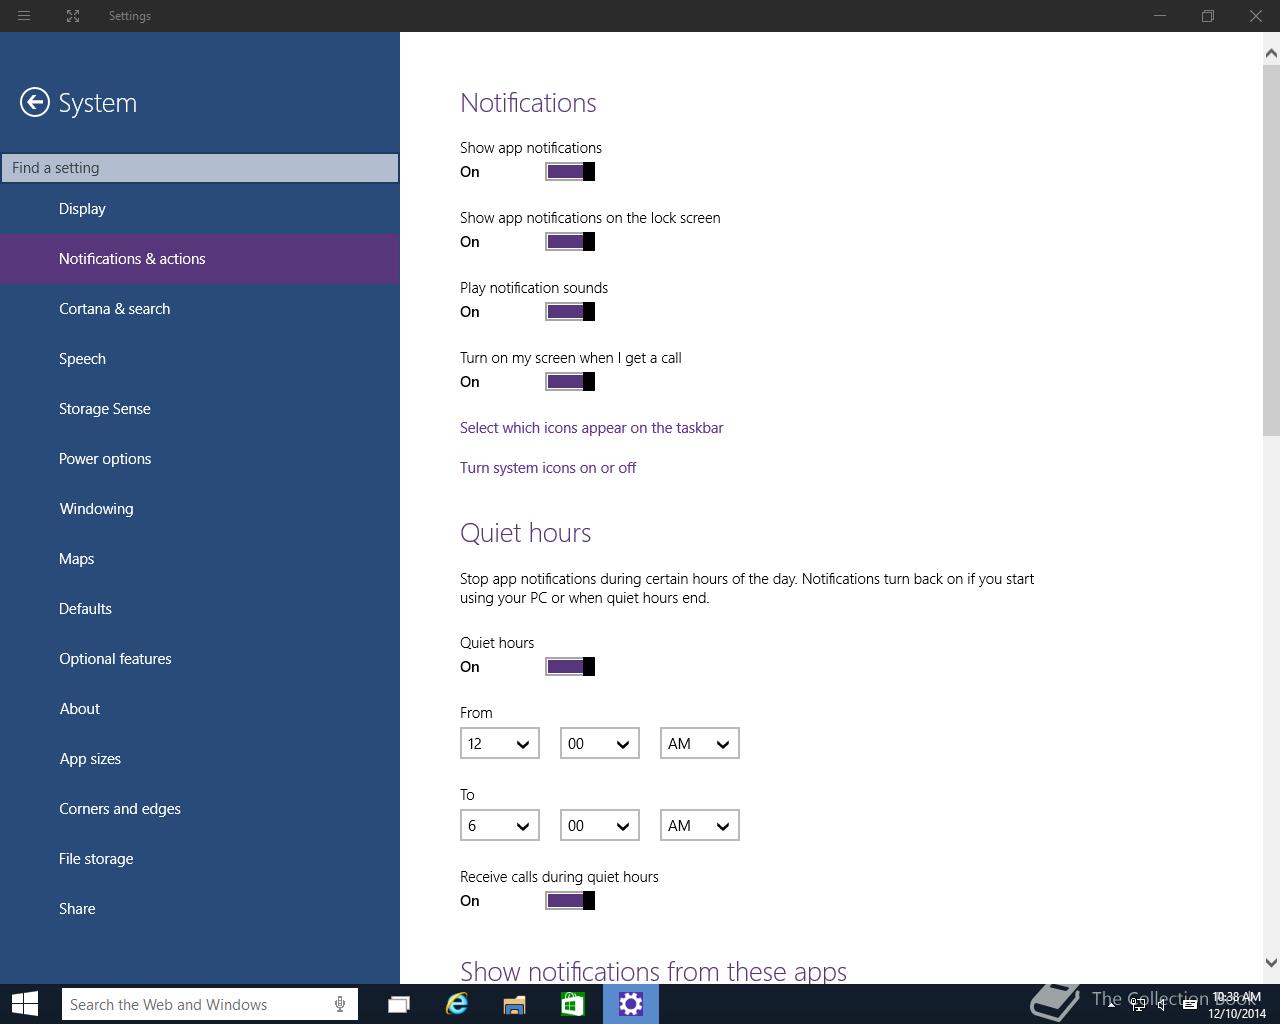Open File Explorer from taskbar
This screenshot has height=1024, width=1280.
[x=515, y=1004]
